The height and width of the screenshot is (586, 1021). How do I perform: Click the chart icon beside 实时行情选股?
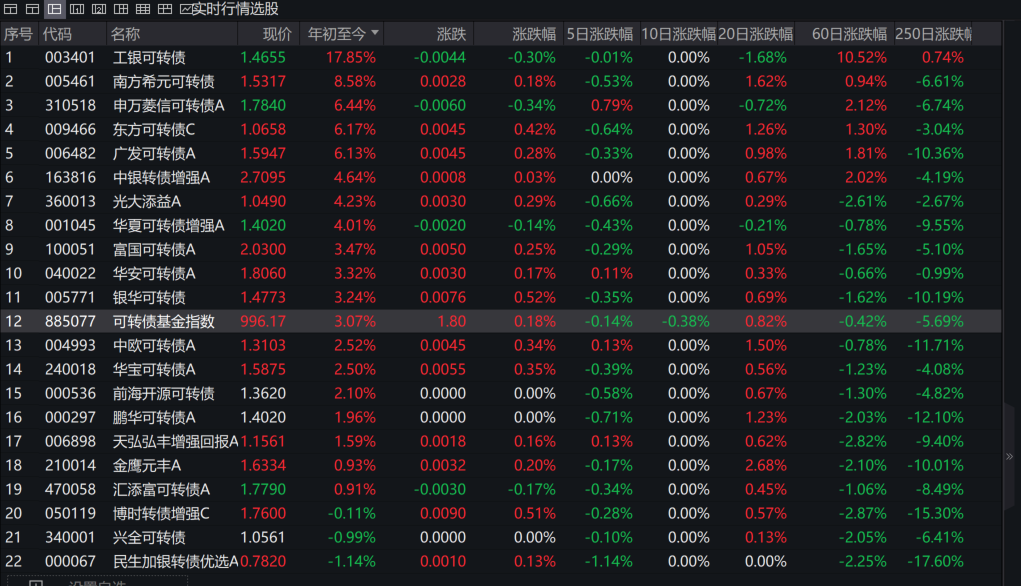[186, 9]
